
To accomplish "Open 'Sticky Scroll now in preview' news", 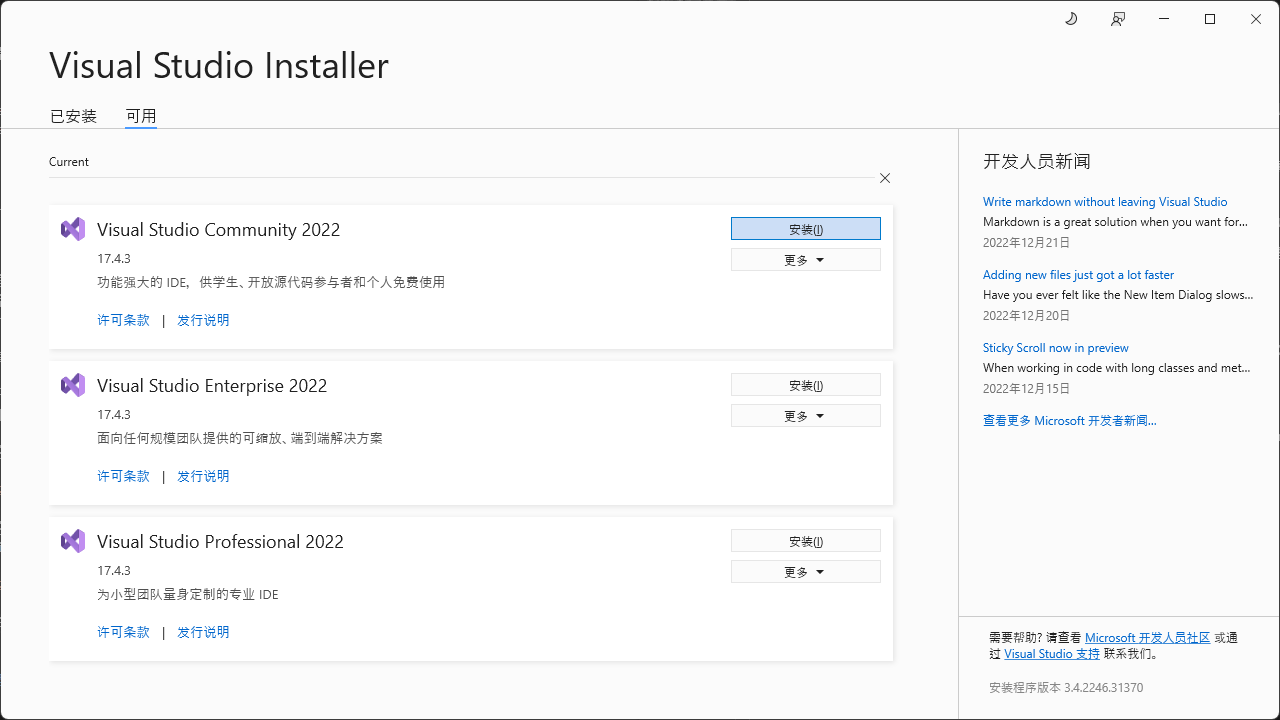I will point(1056,348).
